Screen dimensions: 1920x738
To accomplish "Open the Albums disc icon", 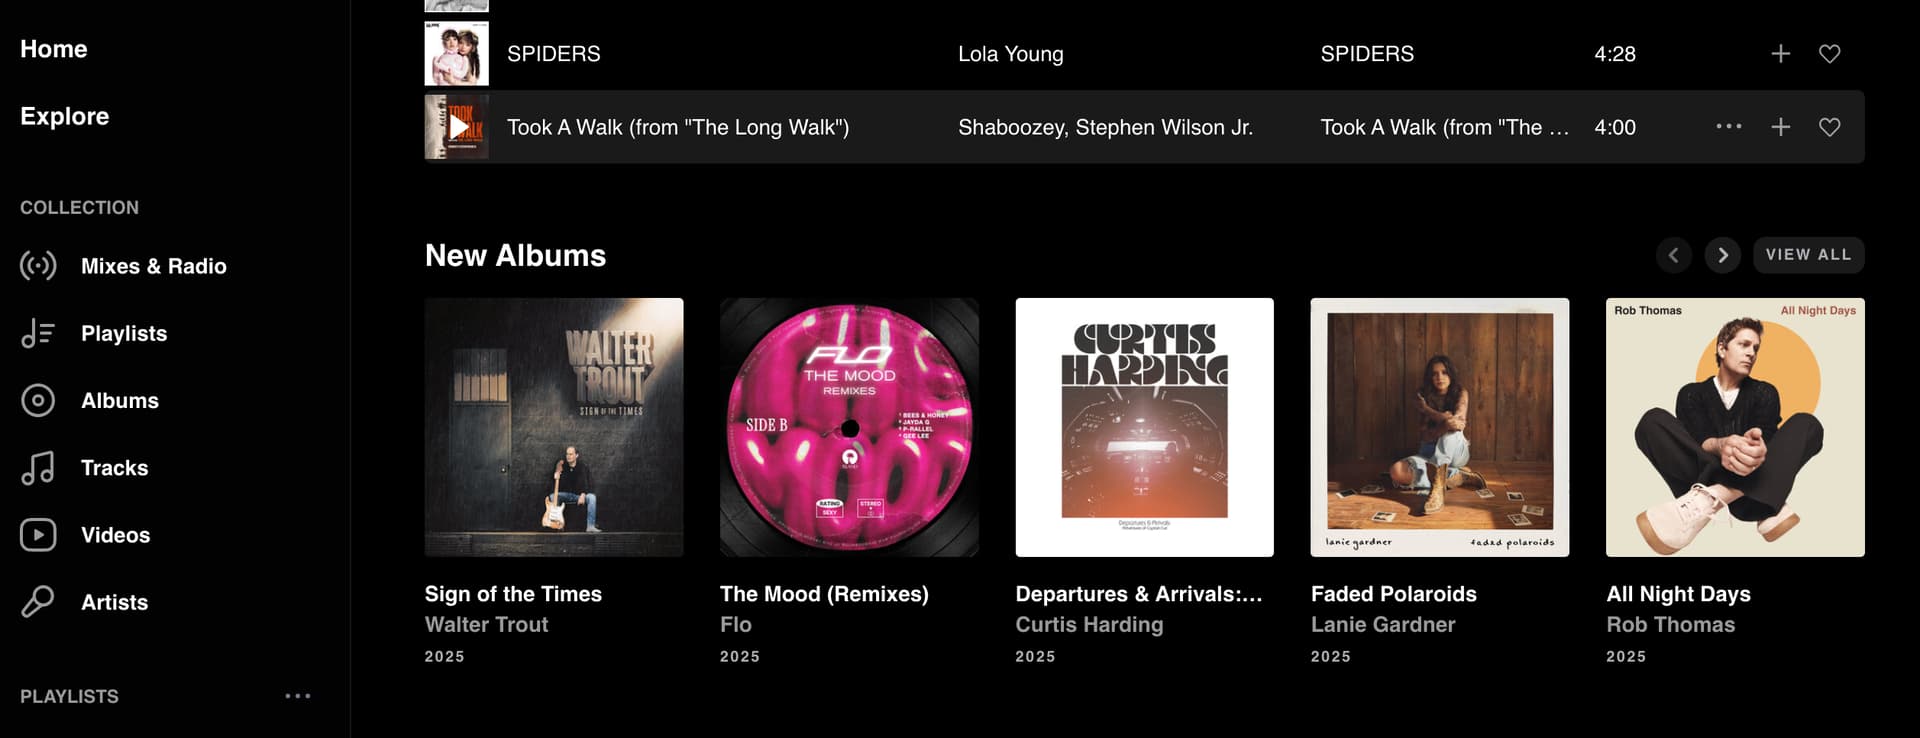I will click(38, 400).
